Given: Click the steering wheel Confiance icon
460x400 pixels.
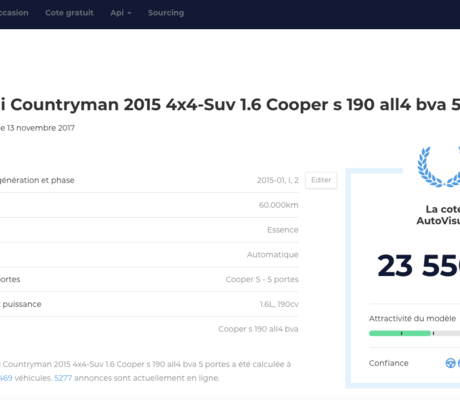Looking at the screenshot, I should click(450, 363).
